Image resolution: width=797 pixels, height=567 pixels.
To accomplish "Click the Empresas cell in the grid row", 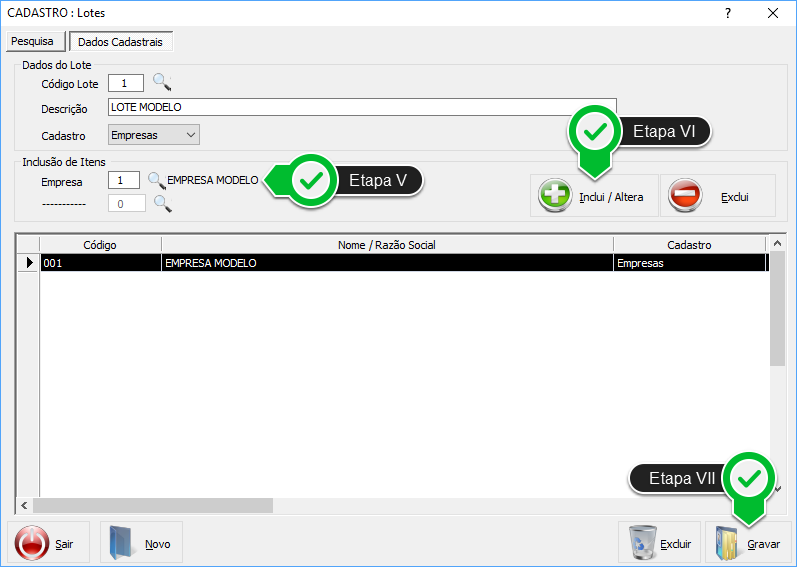I will coord(689,263).
